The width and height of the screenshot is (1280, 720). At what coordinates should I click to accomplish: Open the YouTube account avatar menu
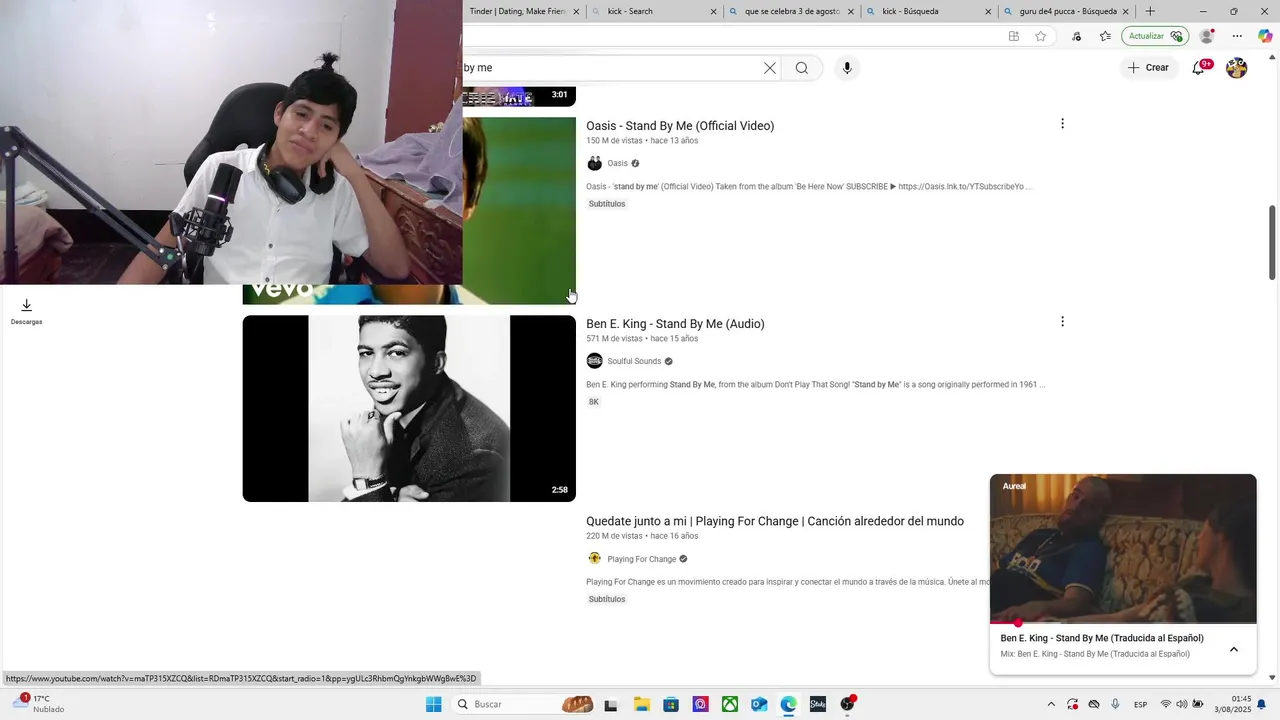pos(1237,68)
